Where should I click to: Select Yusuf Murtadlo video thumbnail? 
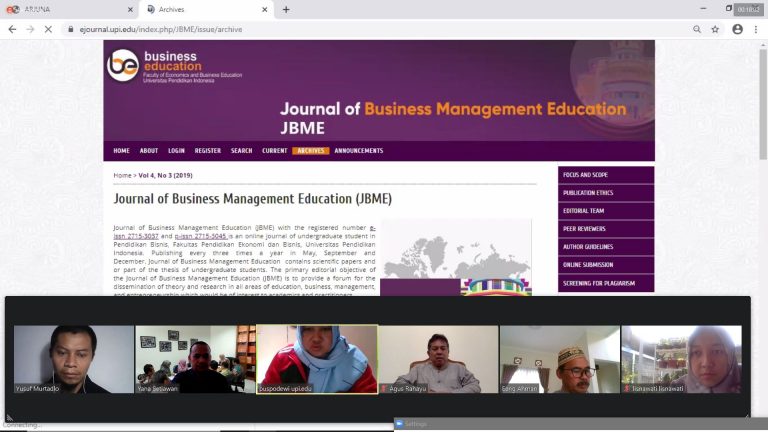tap(73, 359)
